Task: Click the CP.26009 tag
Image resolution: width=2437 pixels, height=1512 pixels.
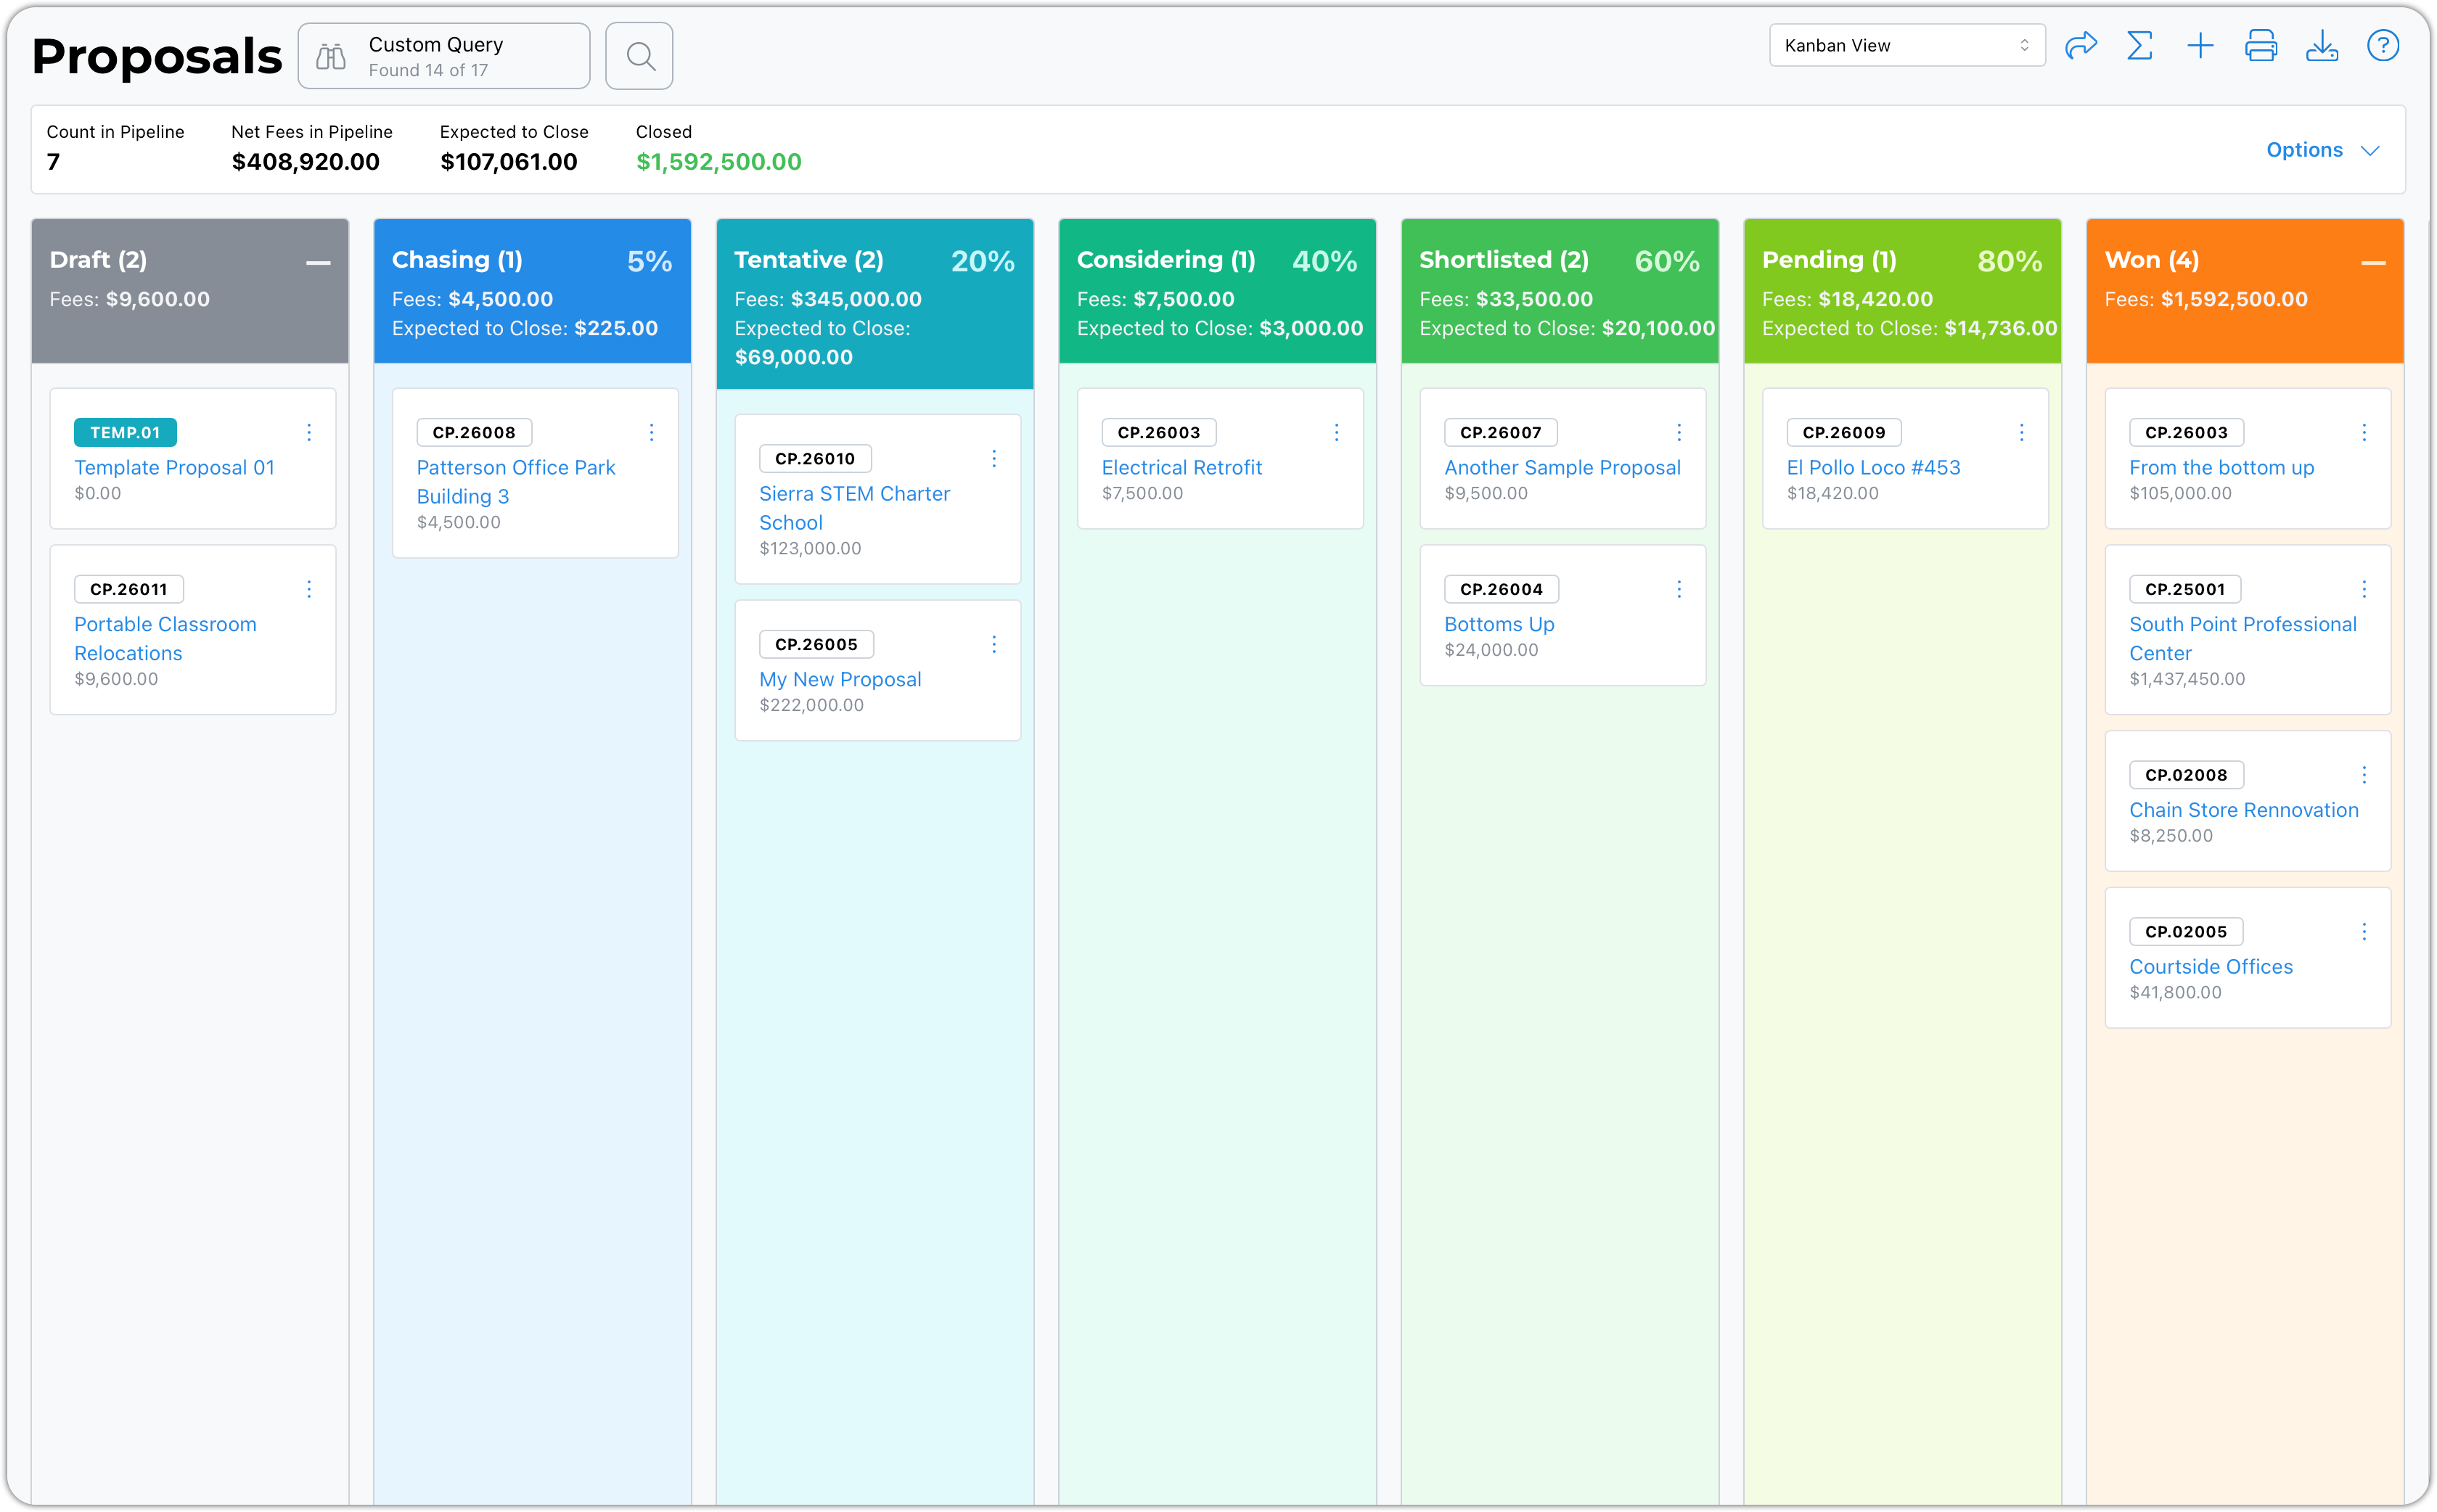Action: pyautogui.click(x=1843, y=432)
